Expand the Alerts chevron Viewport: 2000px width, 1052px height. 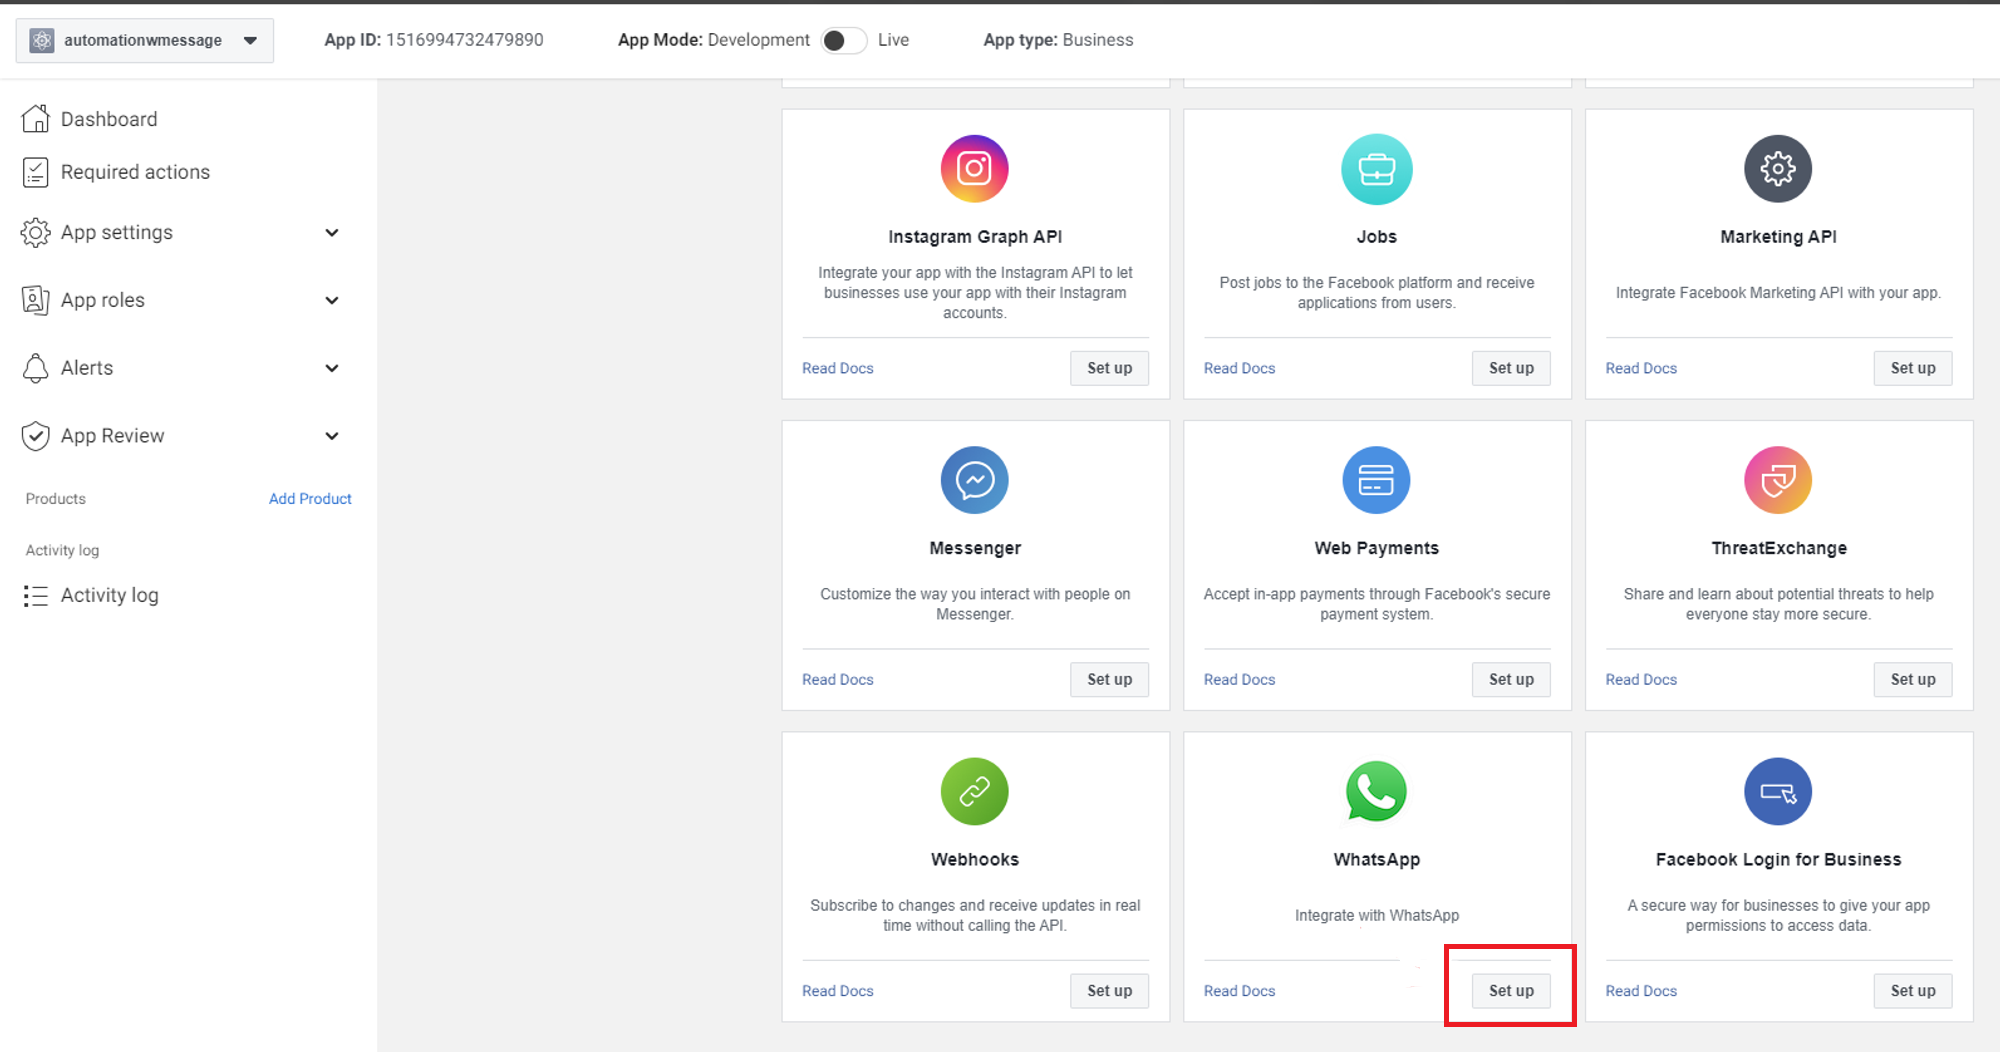tap(332, 369)
